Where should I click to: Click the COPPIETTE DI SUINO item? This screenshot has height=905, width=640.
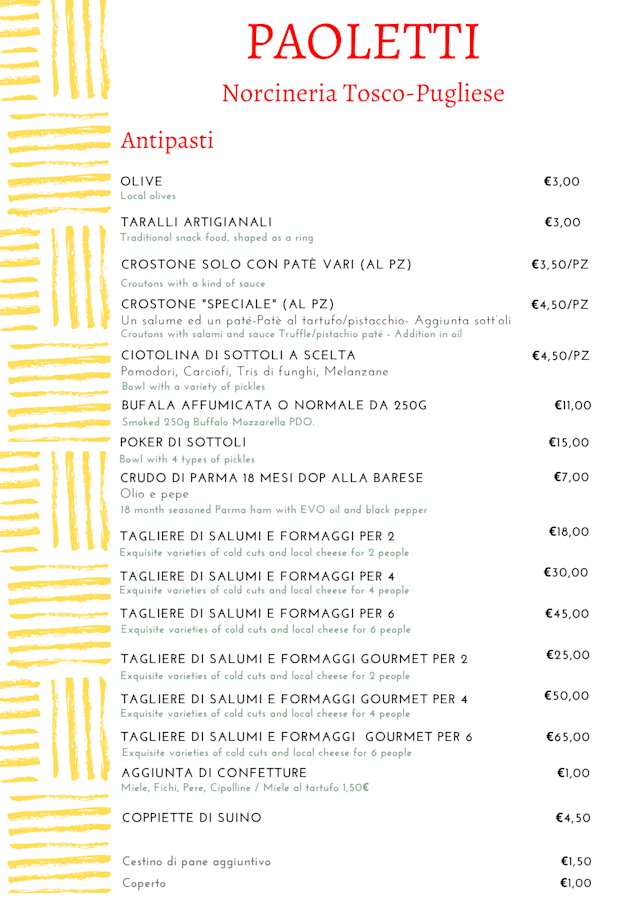tap(191, 818)
